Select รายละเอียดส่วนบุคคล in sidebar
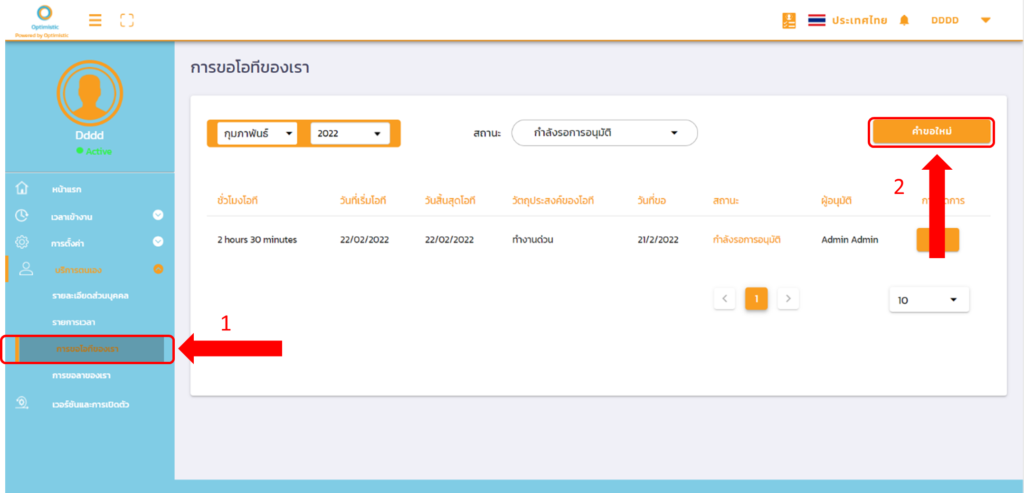Viewport: 1024px width, 493px height. (x=90, y=296)
